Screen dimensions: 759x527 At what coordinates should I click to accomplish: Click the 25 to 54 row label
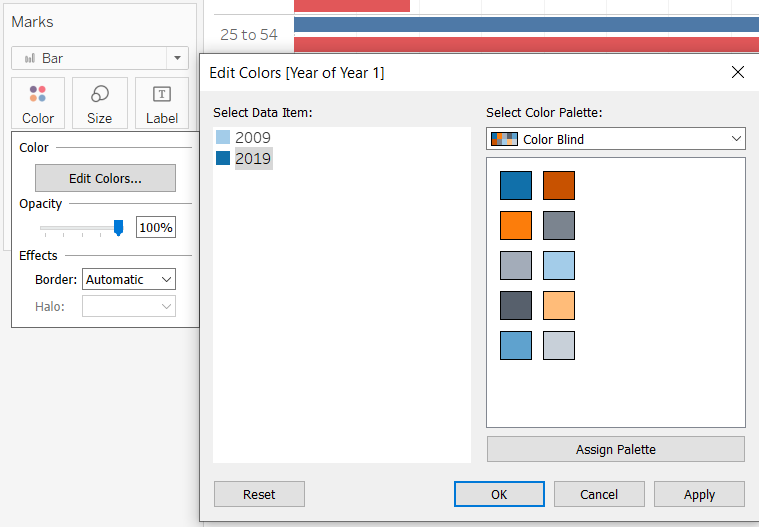[x=249, y=35]
